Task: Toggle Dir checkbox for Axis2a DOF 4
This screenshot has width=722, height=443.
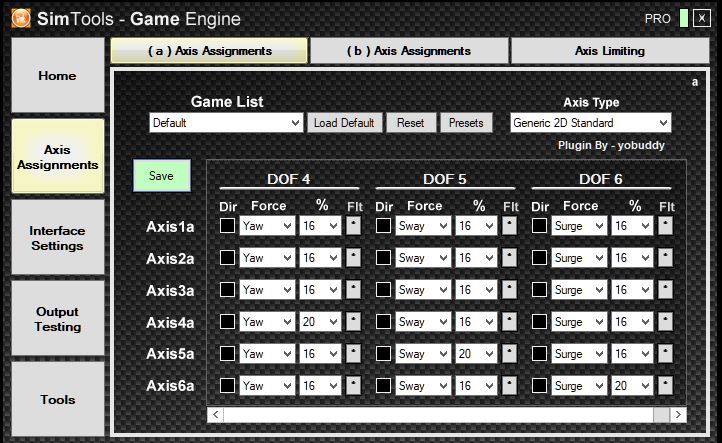Action: [x=227, y=257]
